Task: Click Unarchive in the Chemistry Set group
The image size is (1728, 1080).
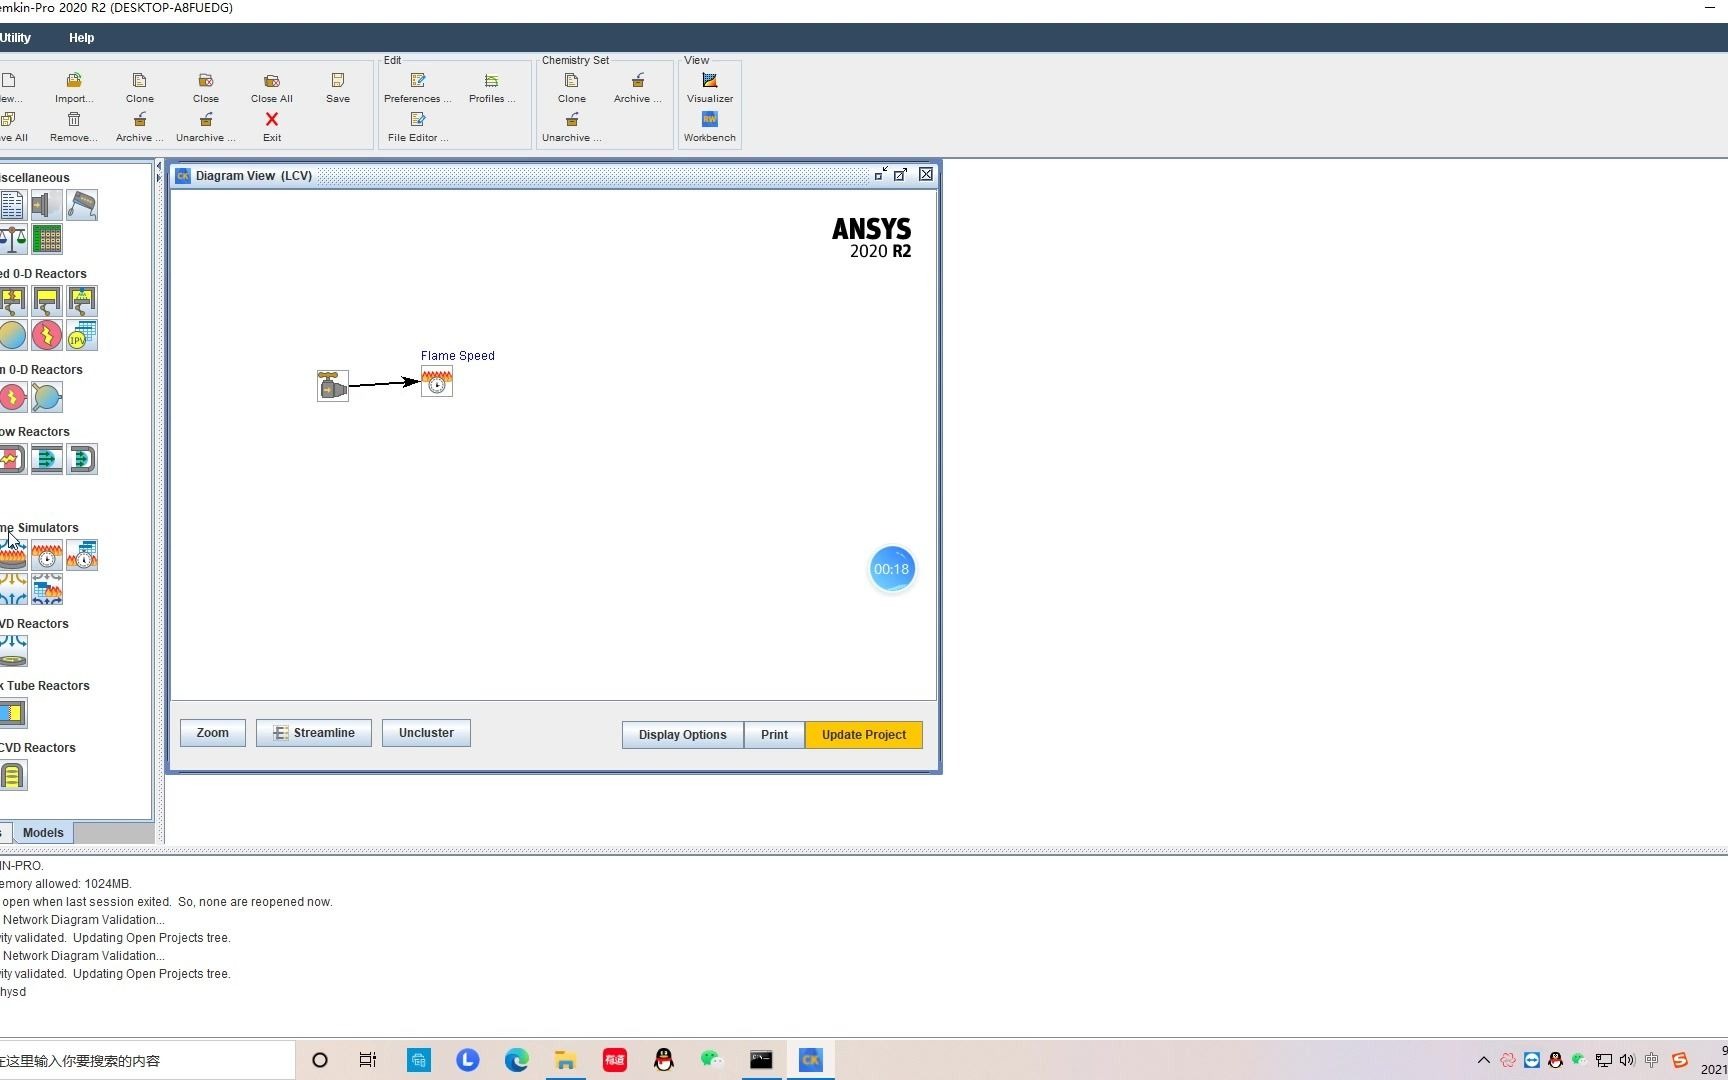Action: [x=572, y=120]
